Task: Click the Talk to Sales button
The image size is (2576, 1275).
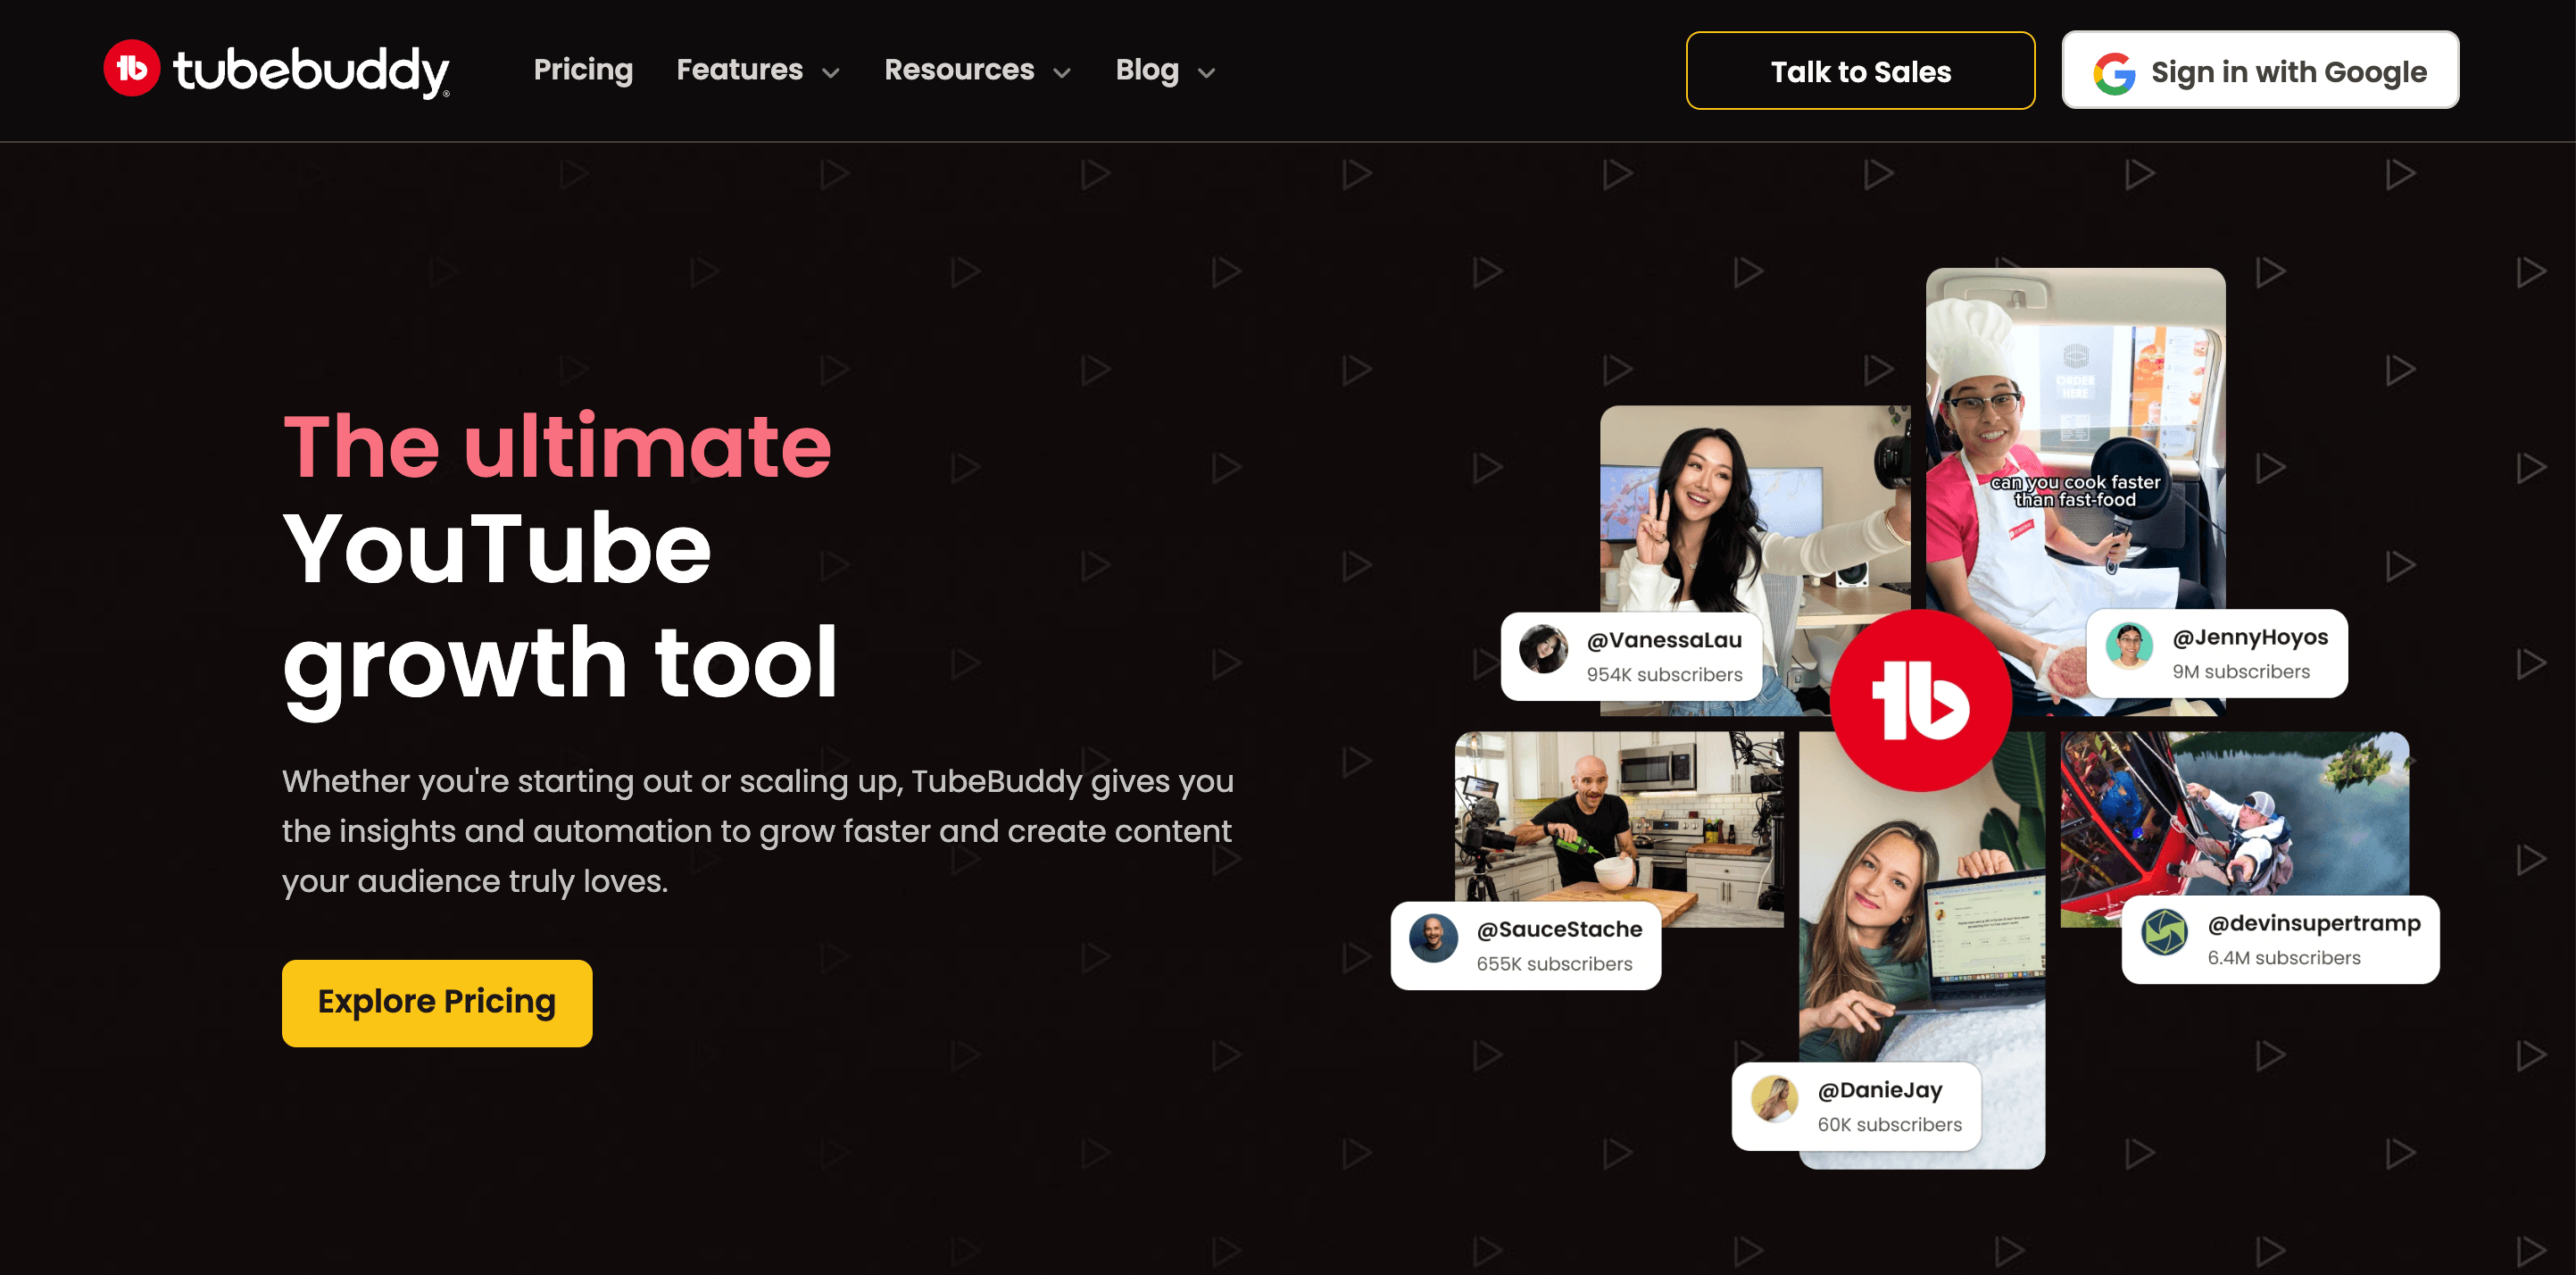Action: [x=1860, y=71]
